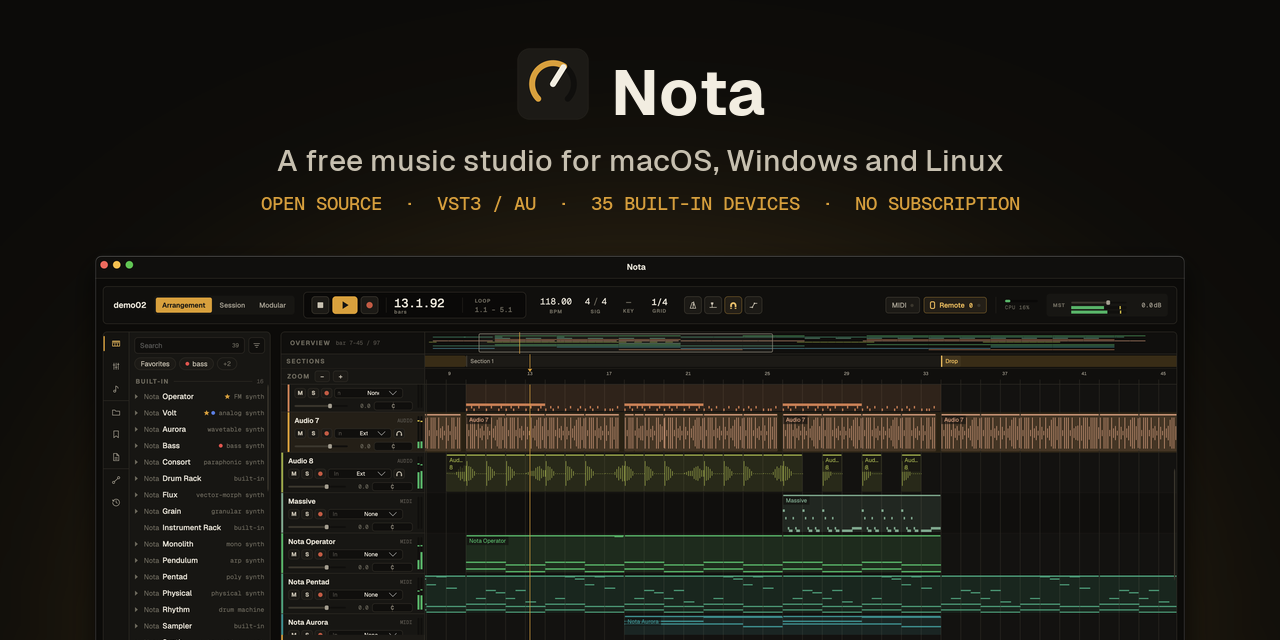Click the overview minimap viewport box

626,343
